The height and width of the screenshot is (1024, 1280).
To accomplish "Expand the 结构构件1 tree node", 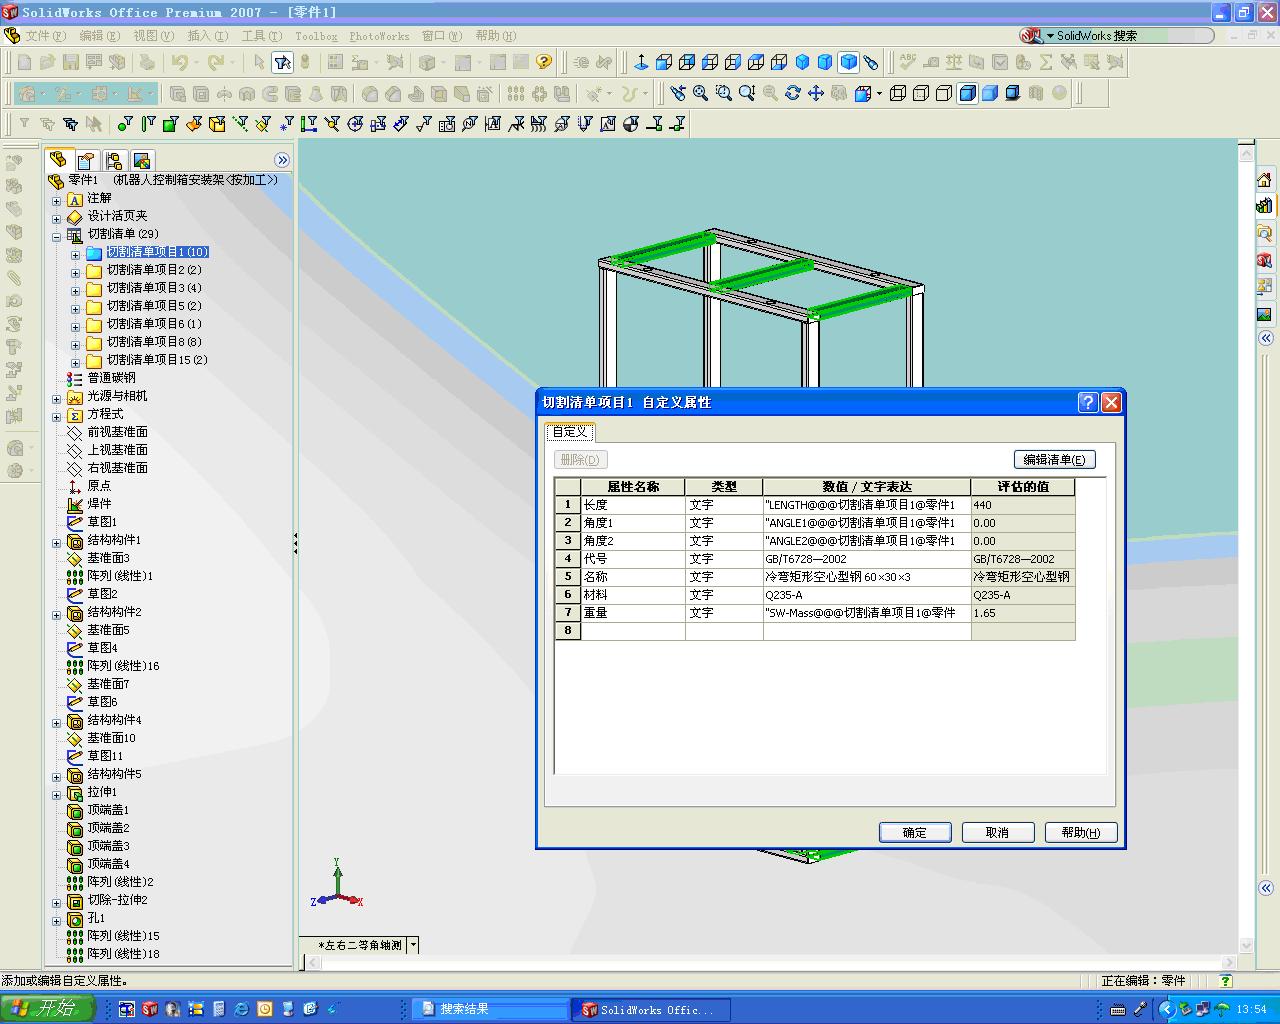I will coord(57,541).
